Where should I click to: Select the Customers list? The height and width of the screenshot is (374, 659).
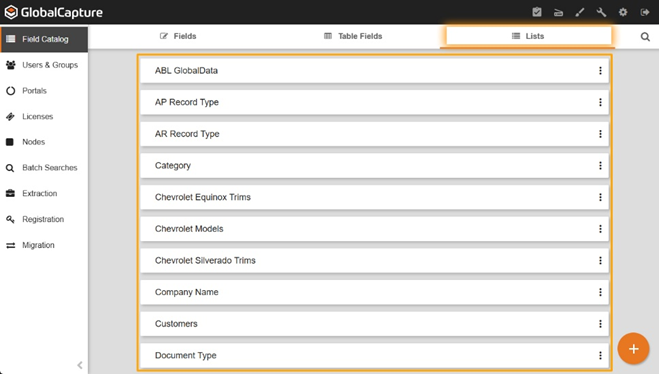pyautogui.click(x=374, y=324)
